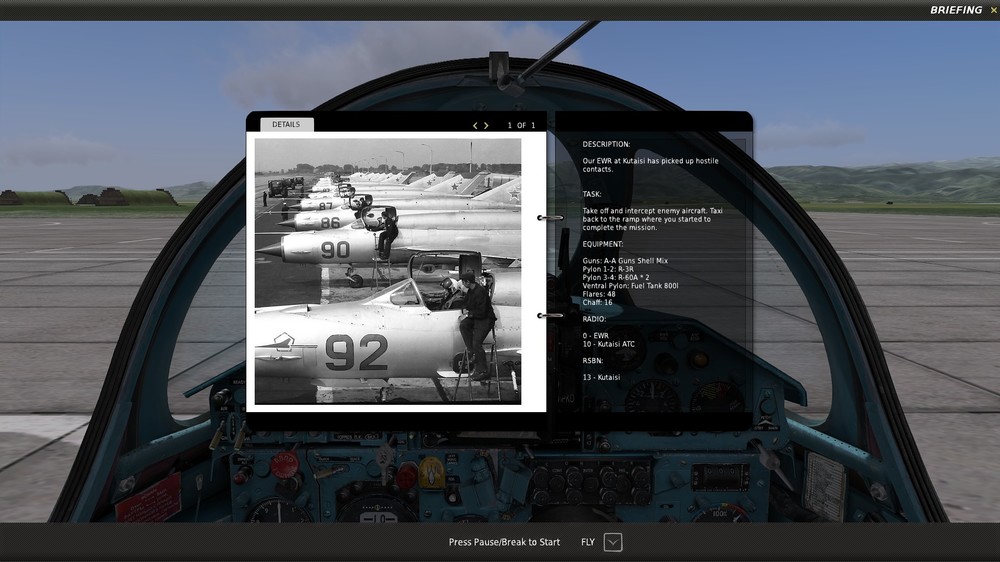Click the '13 - Kutaisi' RSBN entry
Screen dimensions: 1000x562
point(601,377)
